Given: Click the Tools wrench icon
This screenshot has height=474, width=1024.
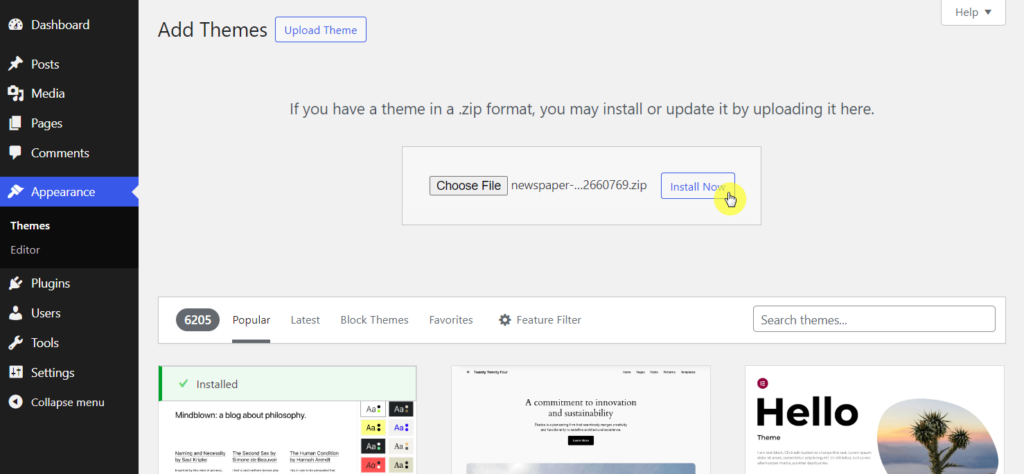Looking at the screenshot, I should 16,343.
